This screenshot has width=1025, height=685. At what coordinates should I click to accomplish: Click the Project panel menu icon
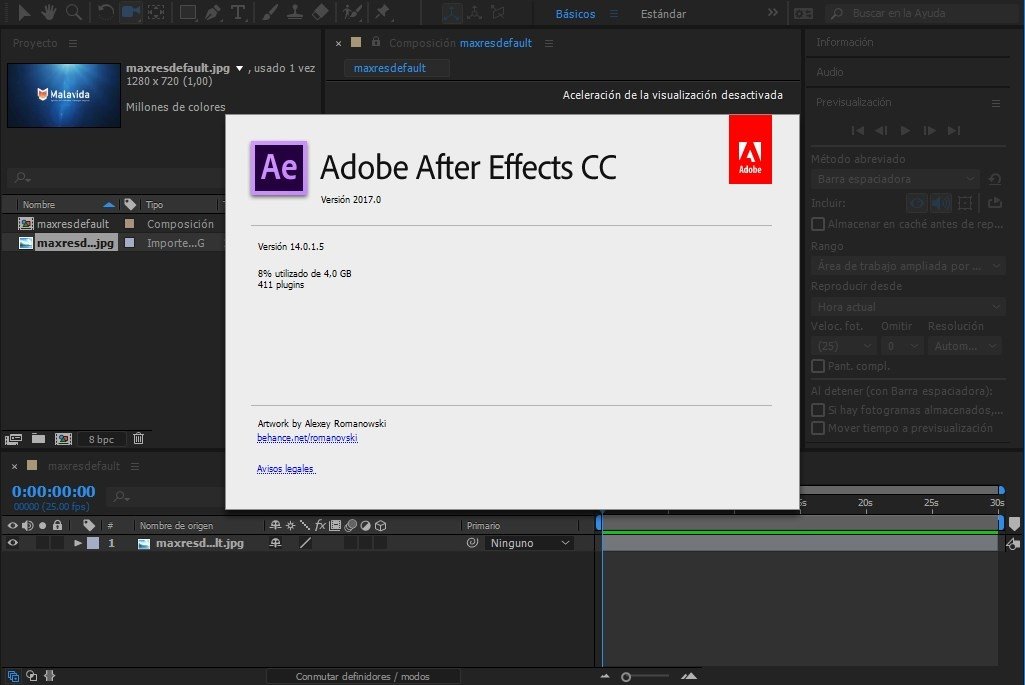click(73, 43)
